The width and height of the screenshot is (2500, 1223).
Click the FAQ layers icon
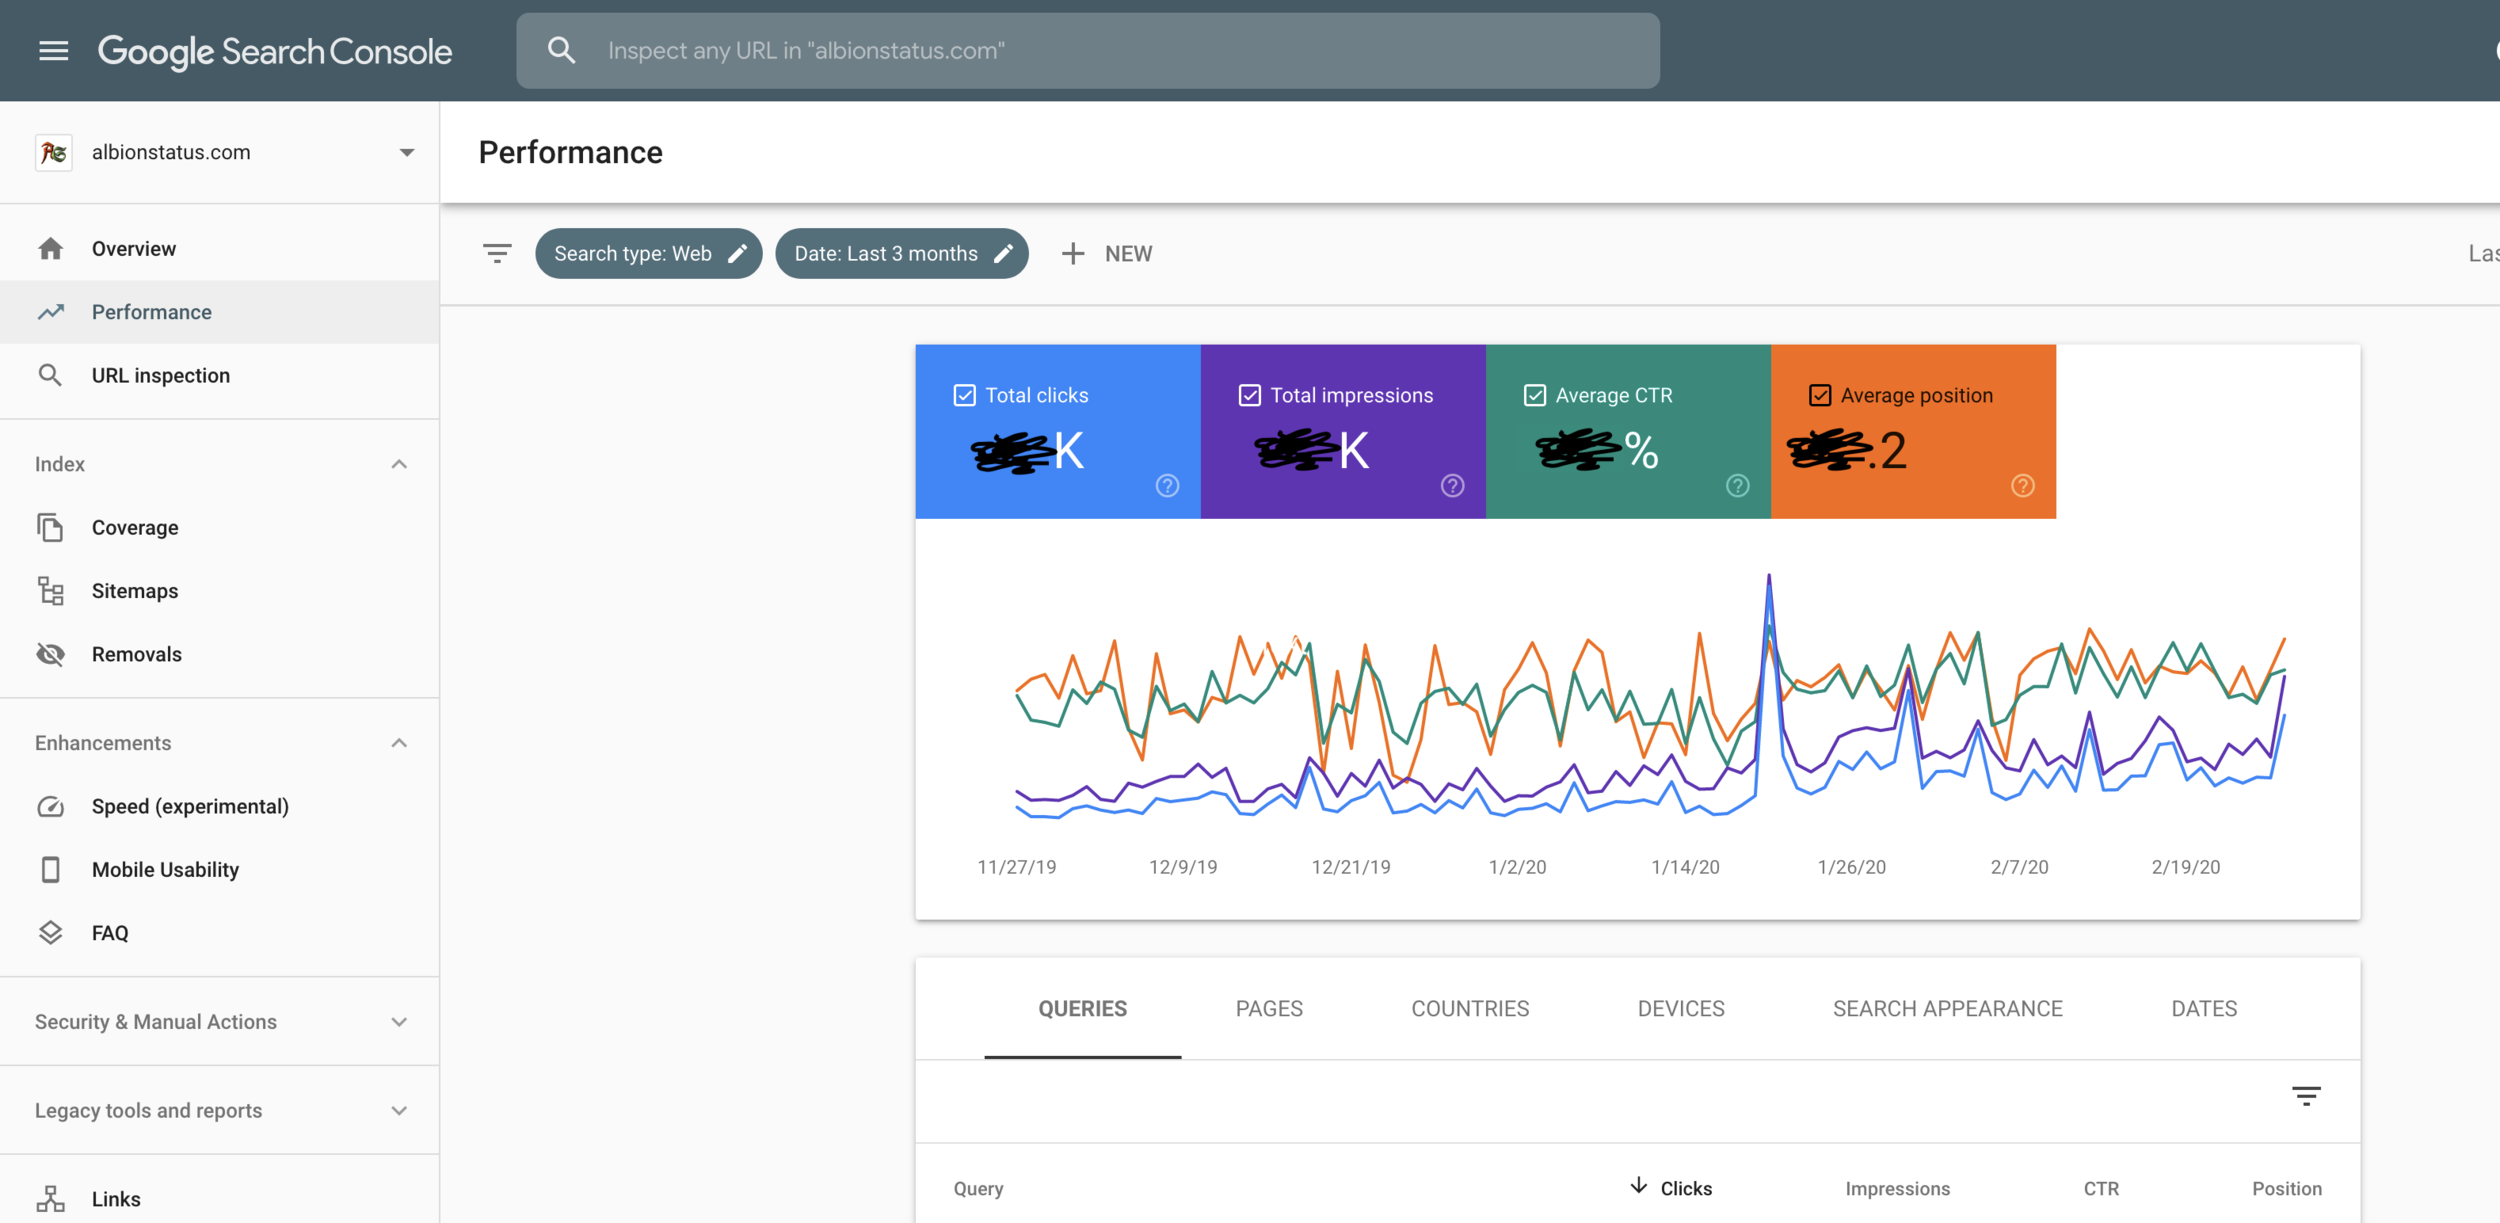click(x=51, y=933)
